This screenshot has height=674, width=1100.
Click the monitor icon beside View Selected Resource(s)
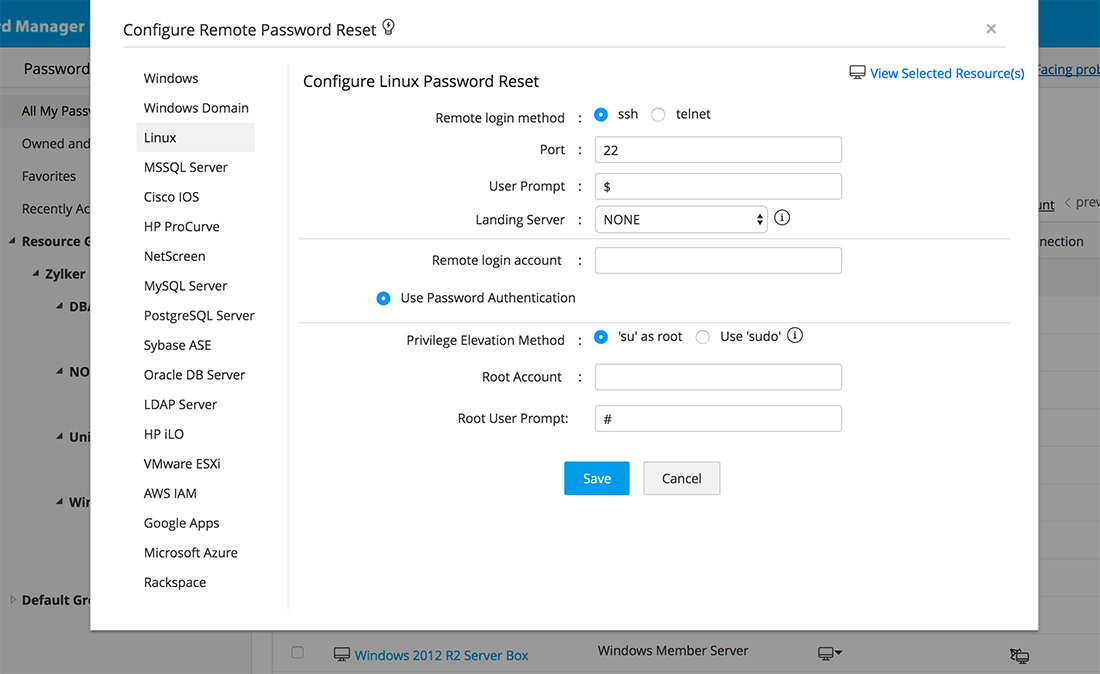pos(857,73)
